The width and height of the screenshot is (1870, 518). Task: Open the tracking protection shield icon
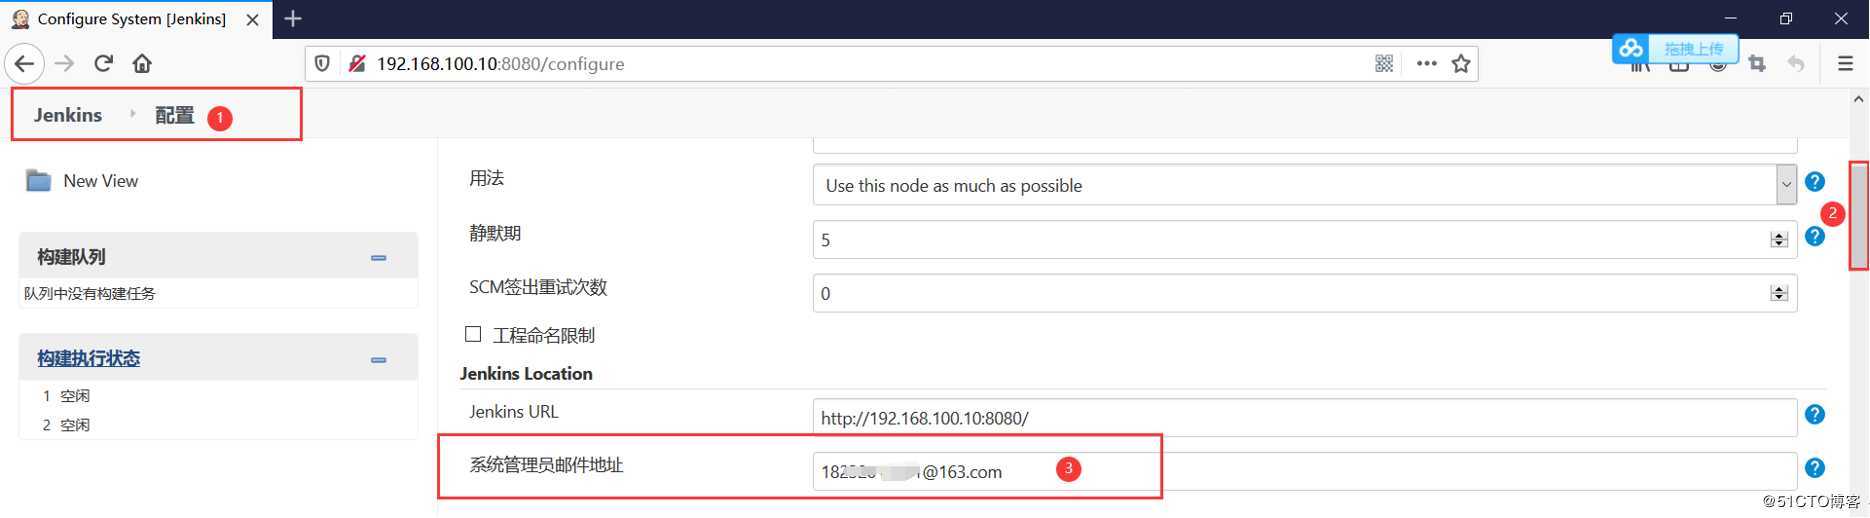(x=322, y=64)
